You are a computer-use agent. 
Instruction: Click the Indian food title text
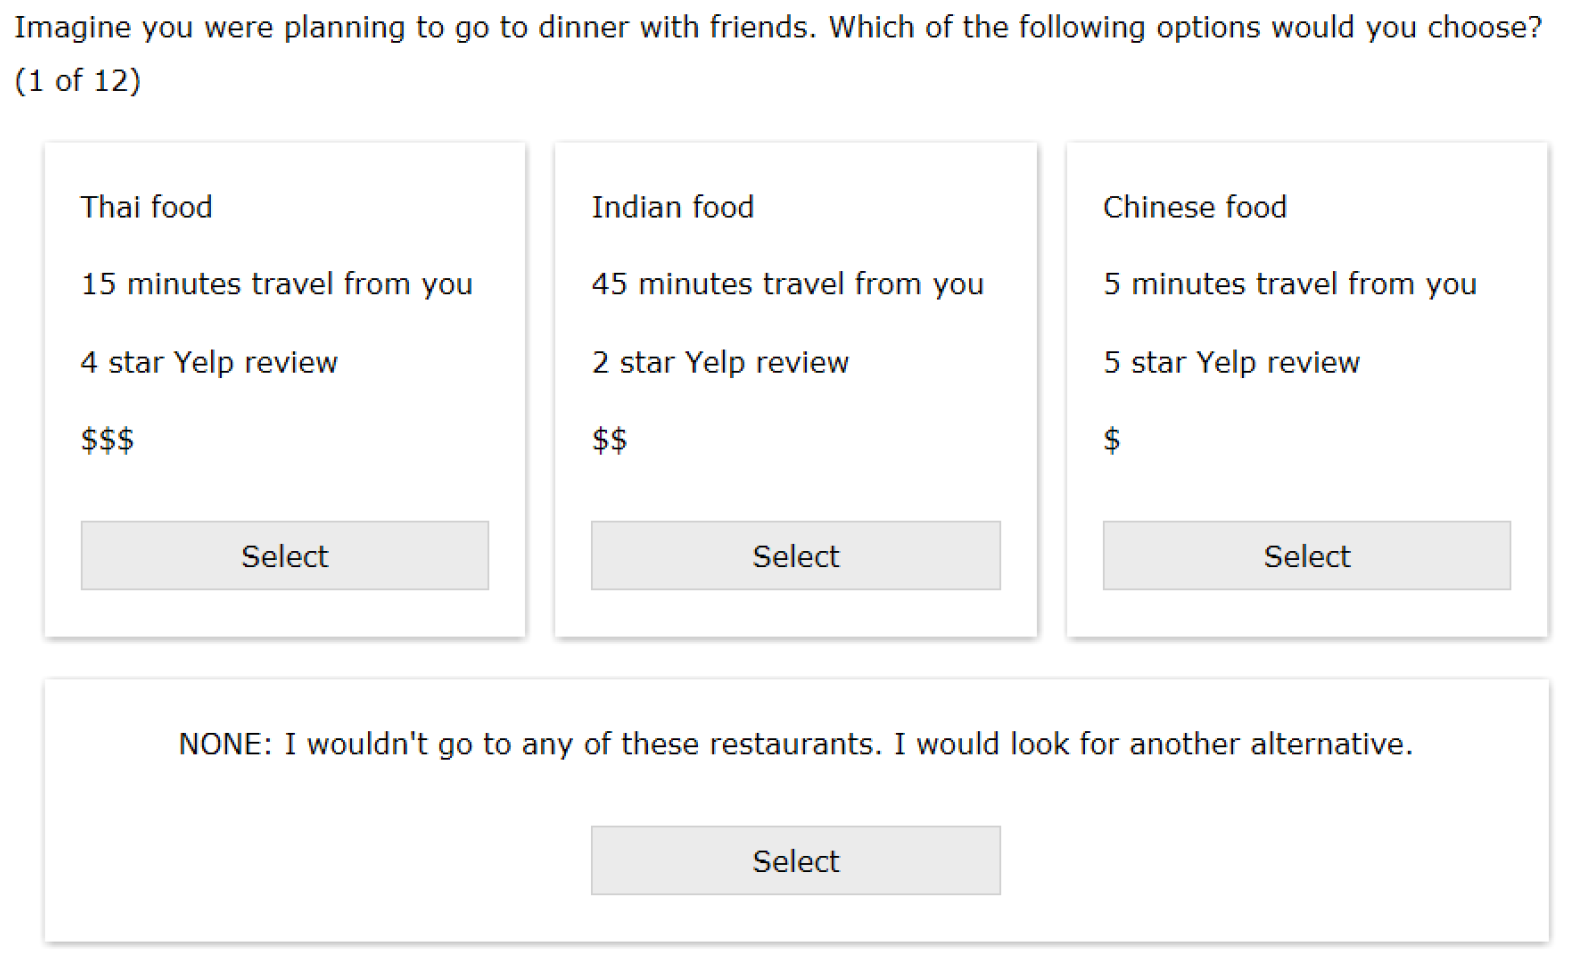click(x=672, y=207)
